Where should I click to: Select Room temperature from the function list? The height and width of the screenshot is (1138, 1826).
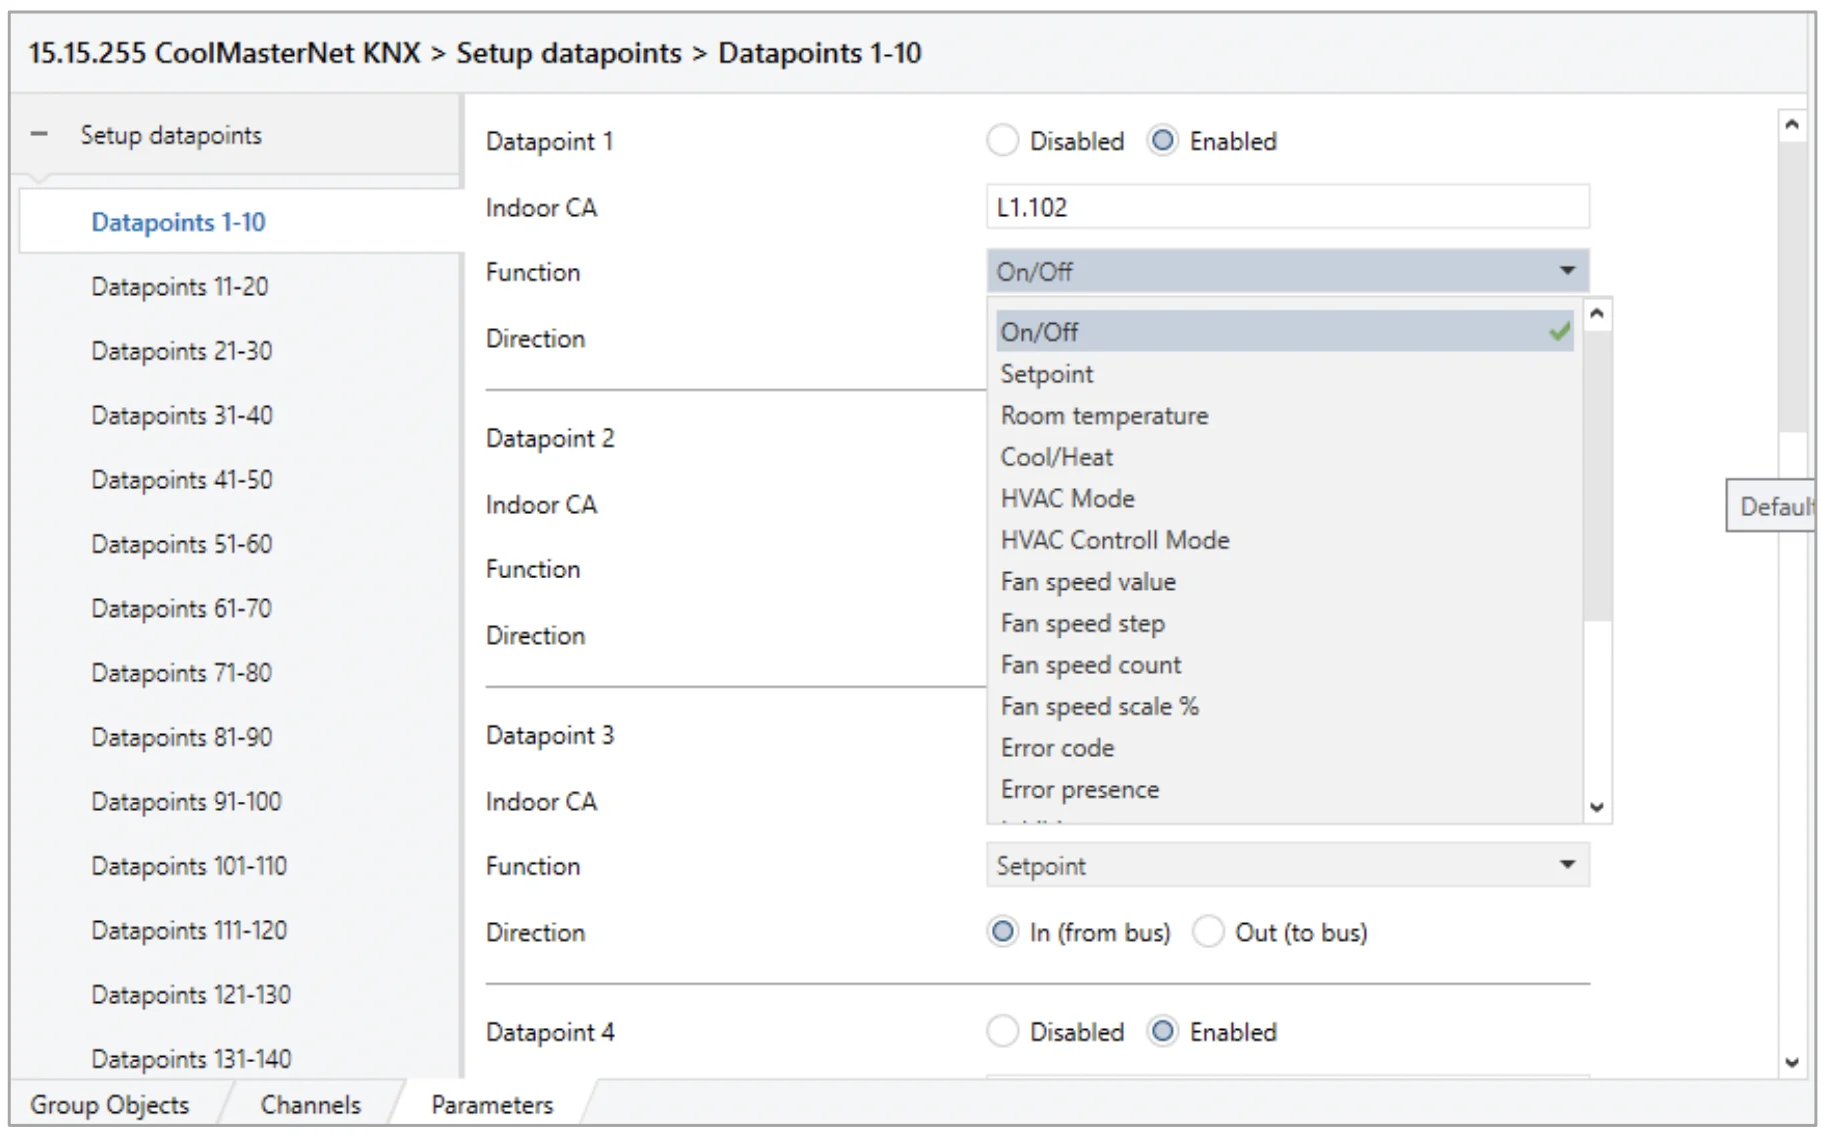pos(1104,415)
